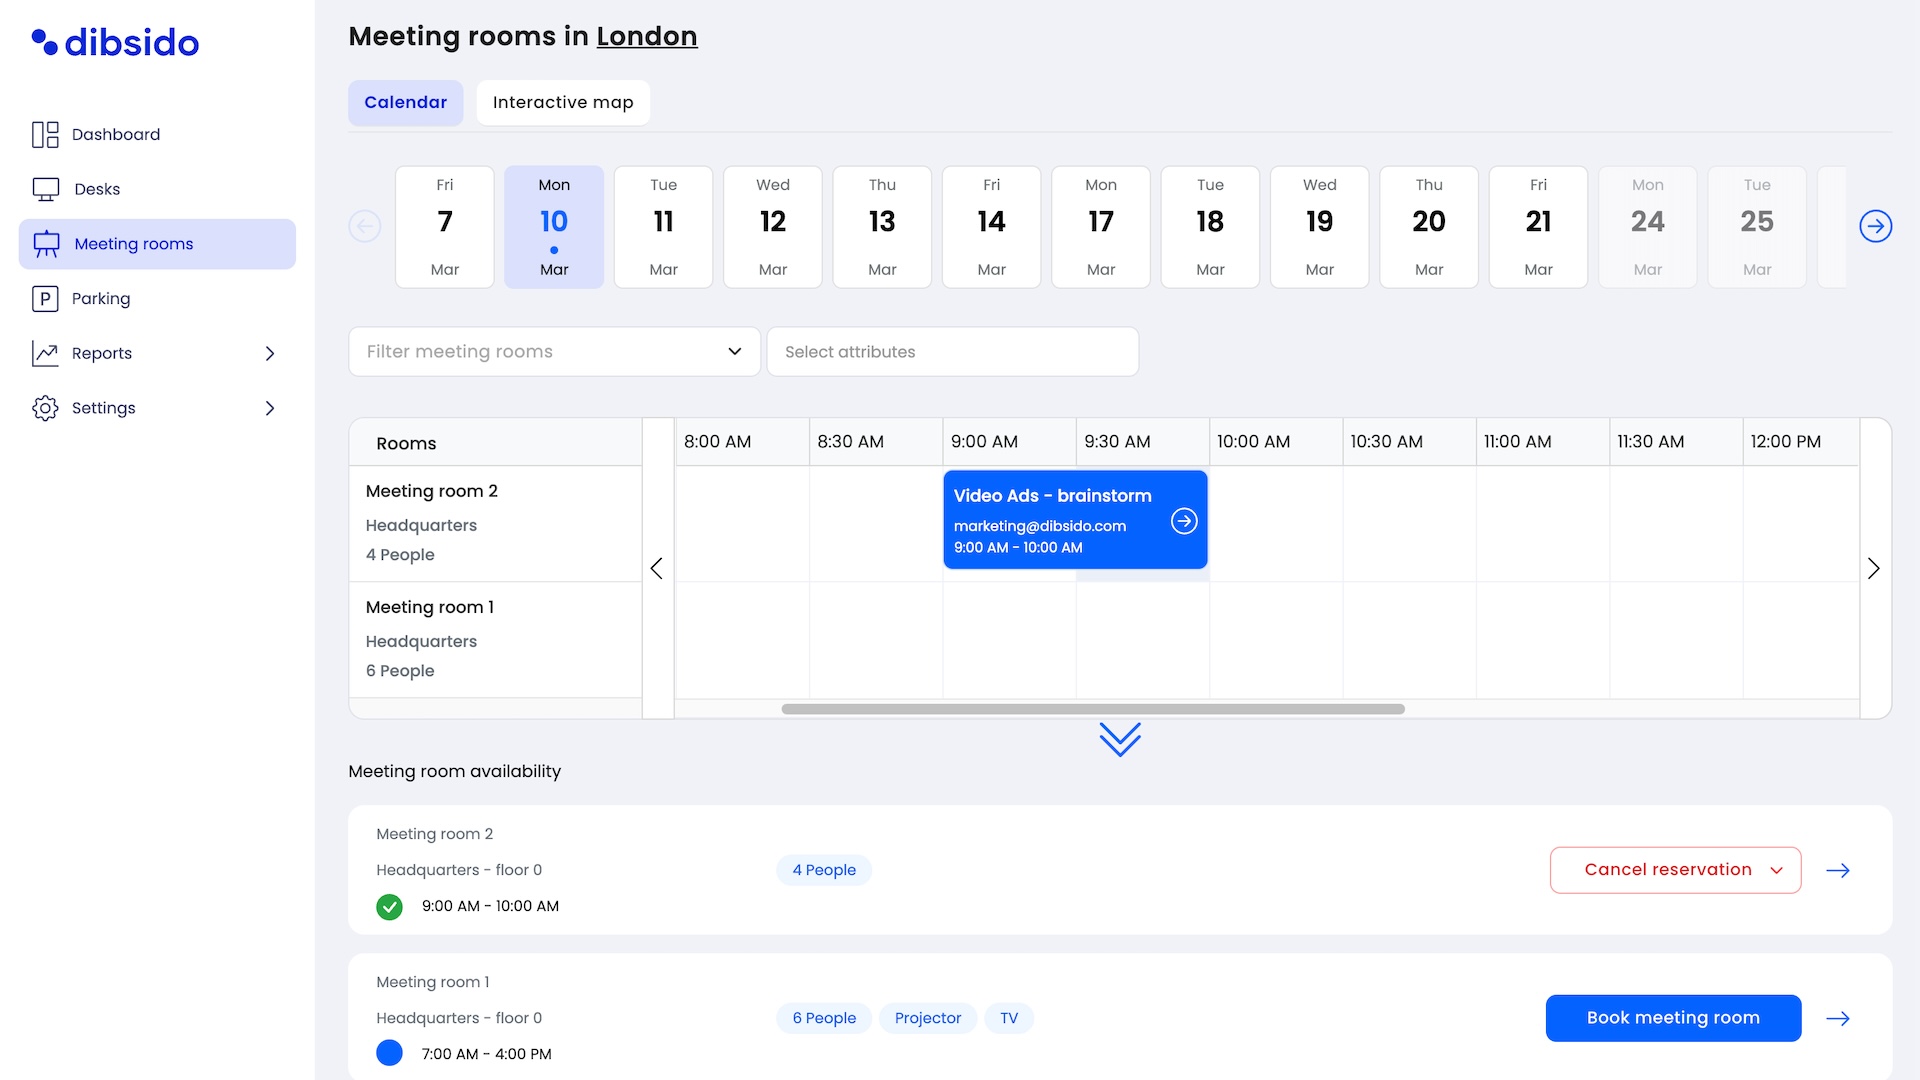1920x1080 pixels.
Task: Switch to Interactive map tab
Action: coord(563,103)
